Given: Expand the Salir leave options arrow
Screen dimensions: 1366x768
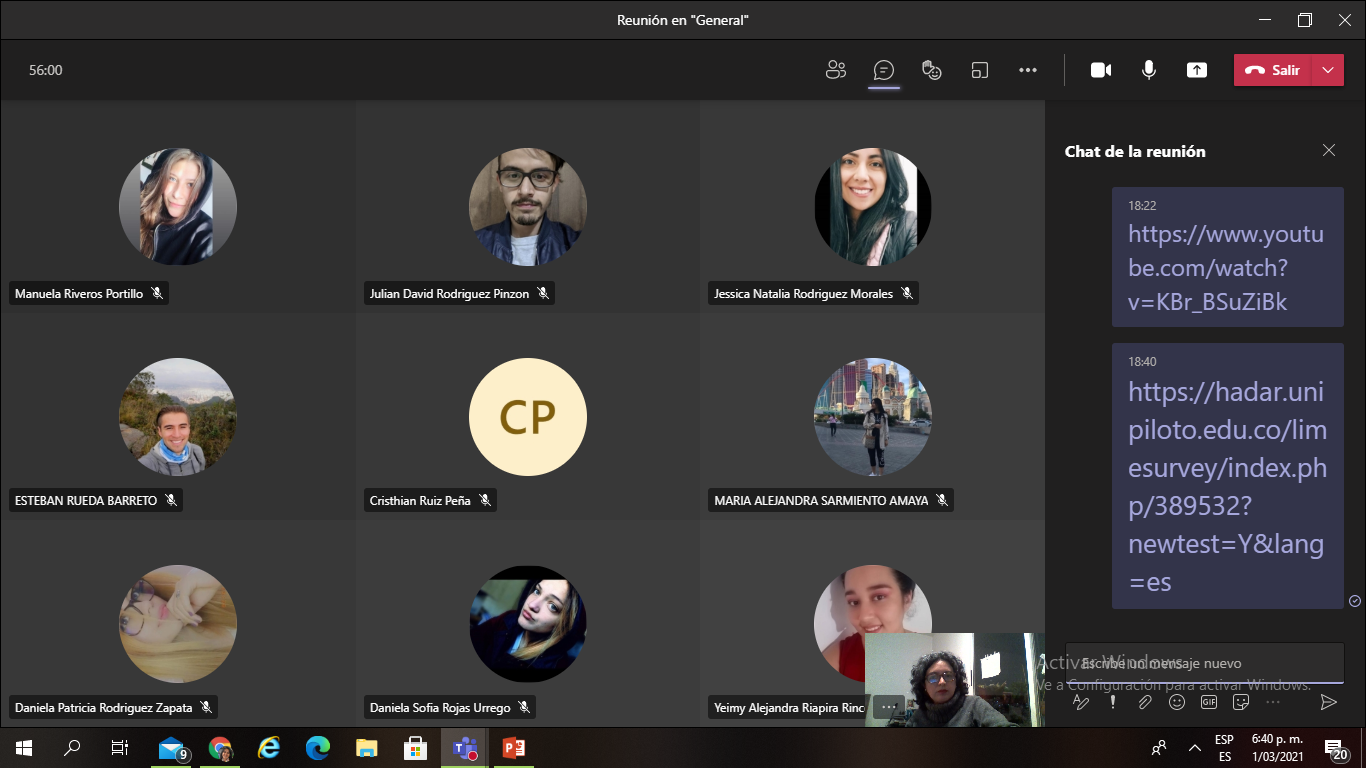Looking at the screenshot, I should [x=1327, y=70].
